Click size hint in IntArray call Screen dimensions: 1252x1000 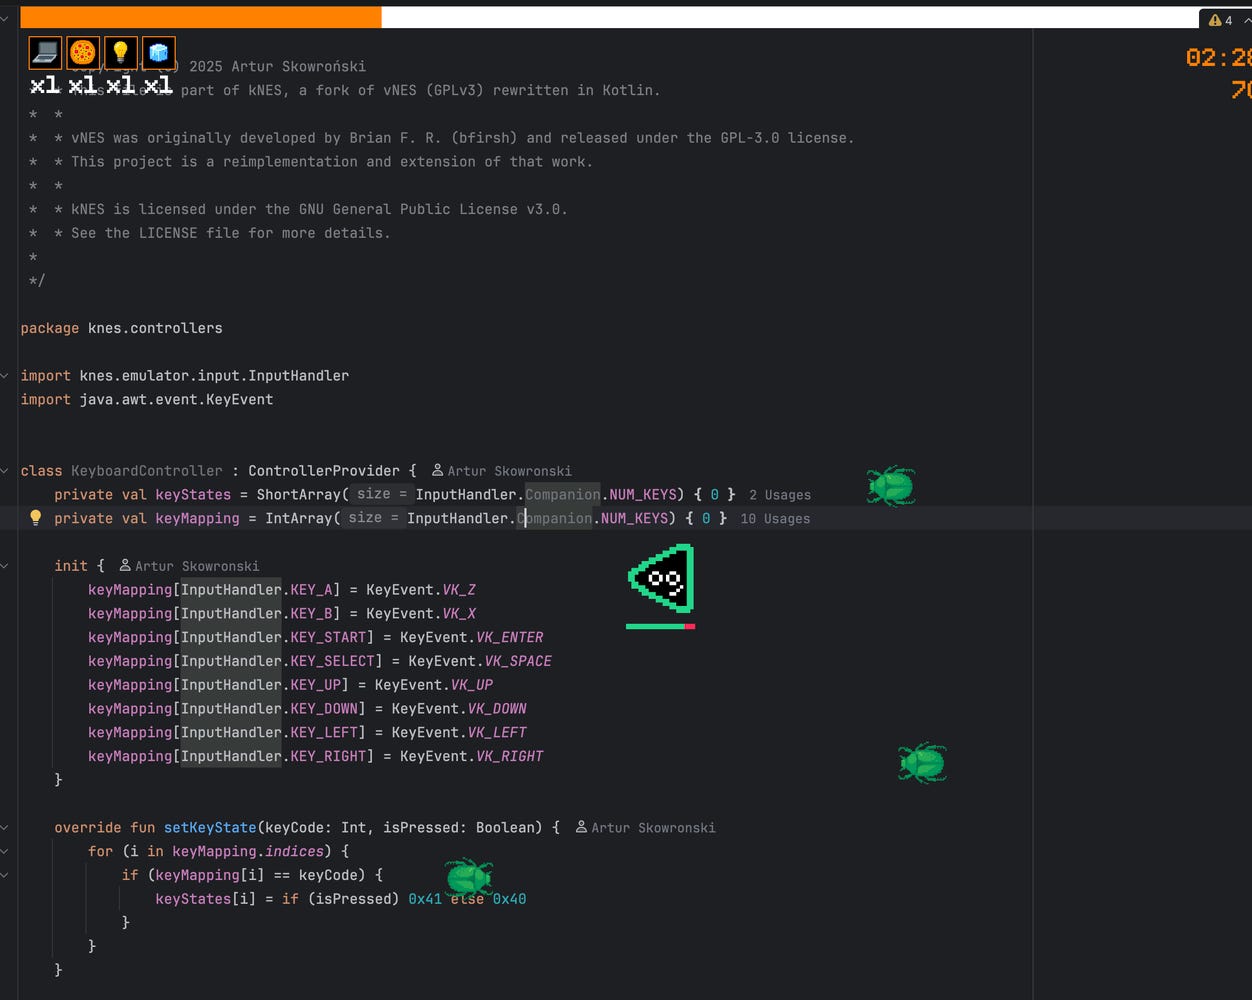click(374, 519)
